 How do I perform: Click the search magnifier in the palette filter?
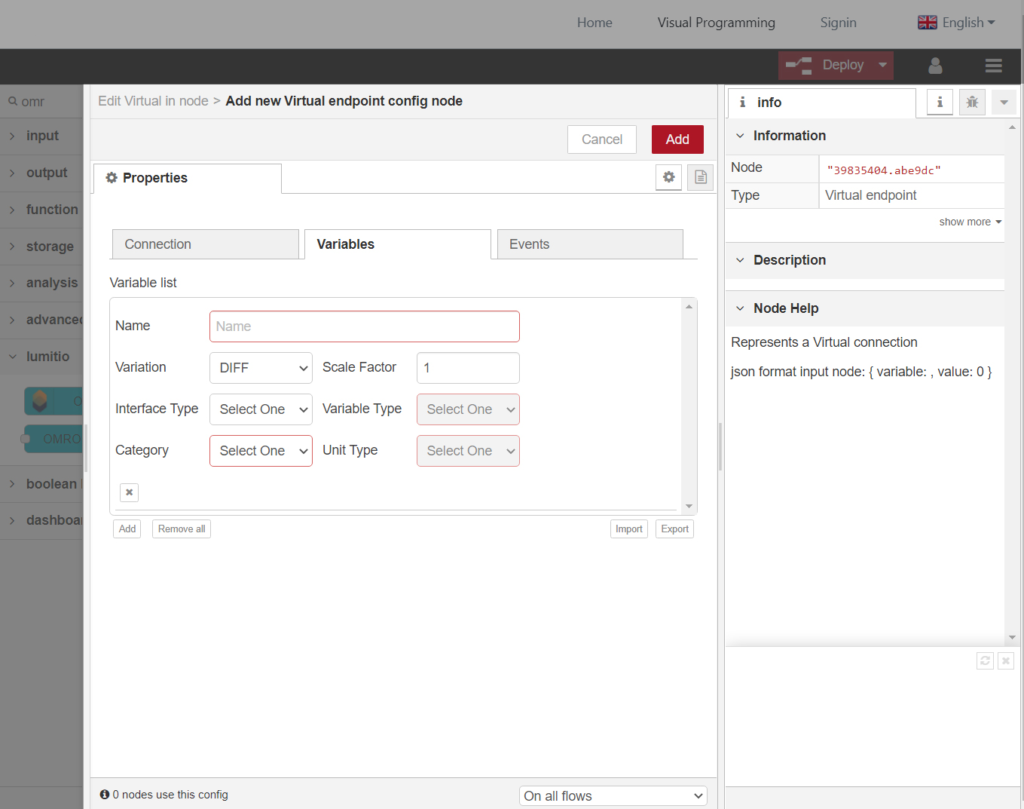click(12, 101)
